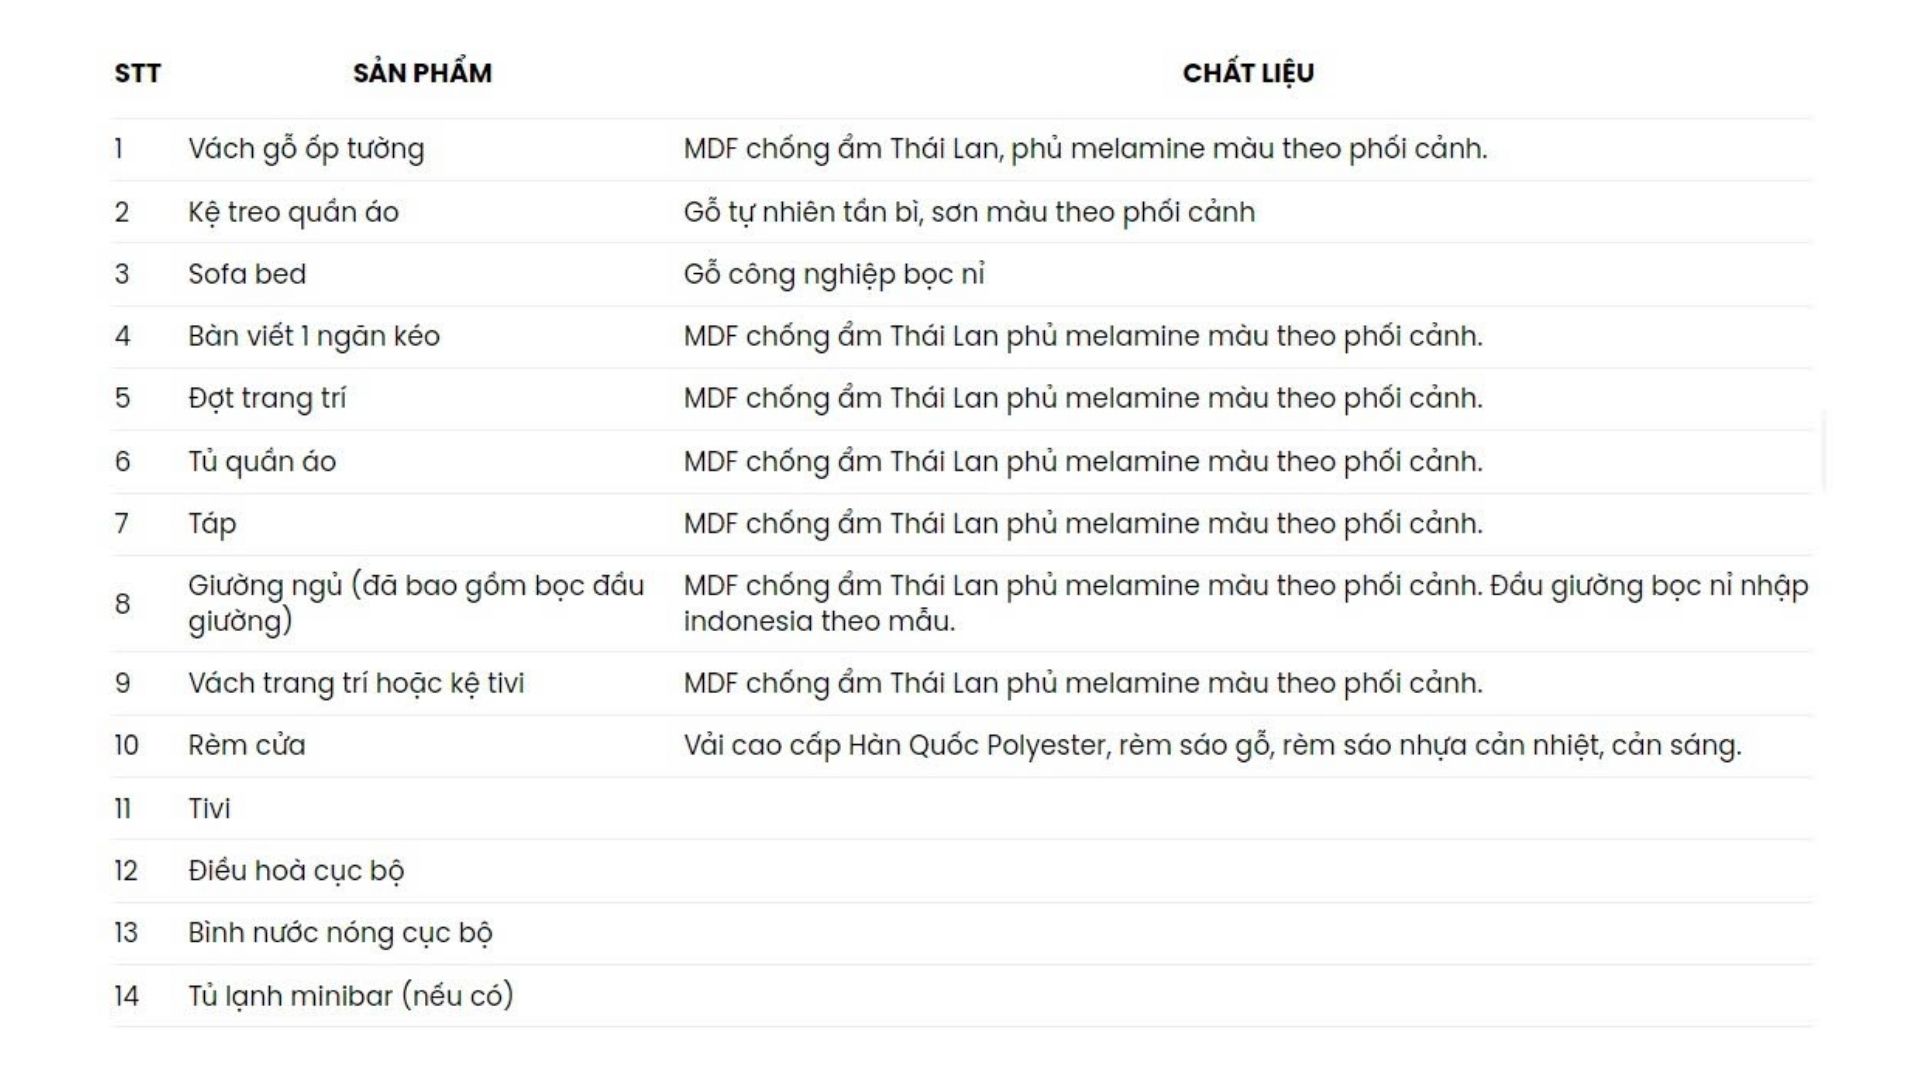The height and width of the screenshot is (1080, 1920).
Task: Select Điều hoà cục bộ row
Action: (962, 871)
